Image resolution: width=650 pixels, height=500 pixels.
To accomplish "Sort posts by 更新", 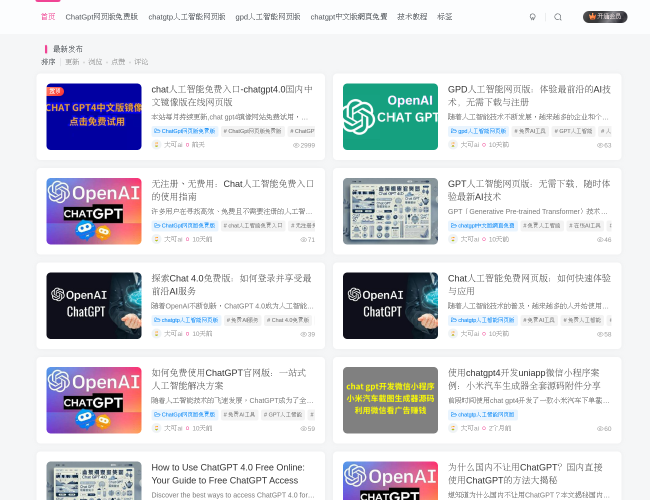I will 72,62.
